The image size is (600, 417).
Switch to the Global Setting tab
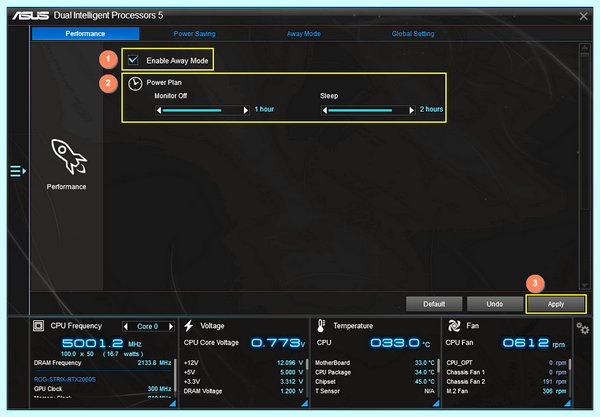(413, 34)
